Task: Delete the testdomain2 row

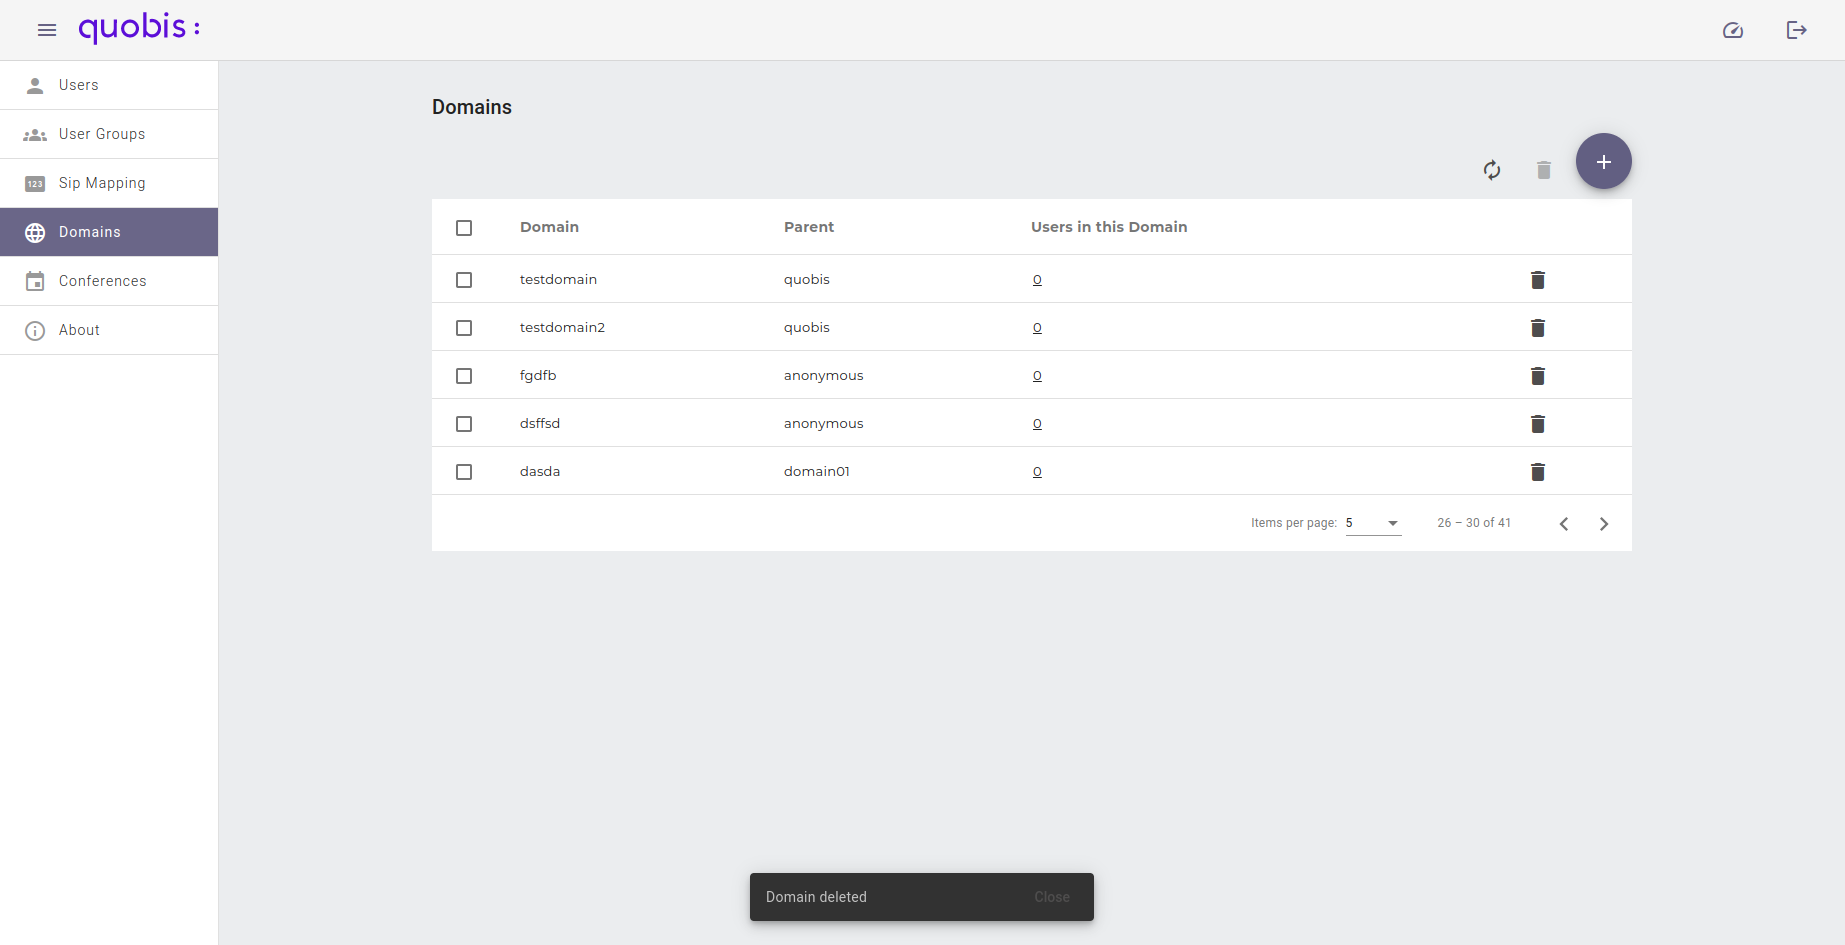Action: 1538,328
